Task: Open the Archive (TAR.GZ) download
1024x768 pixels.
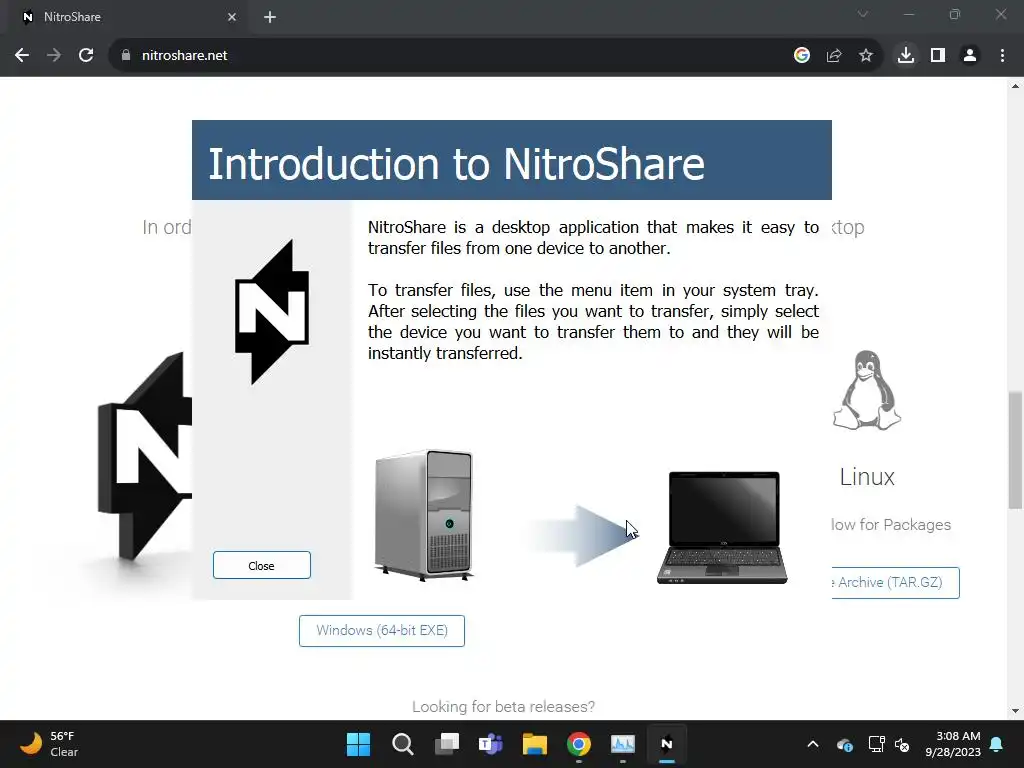Action: 895,583
